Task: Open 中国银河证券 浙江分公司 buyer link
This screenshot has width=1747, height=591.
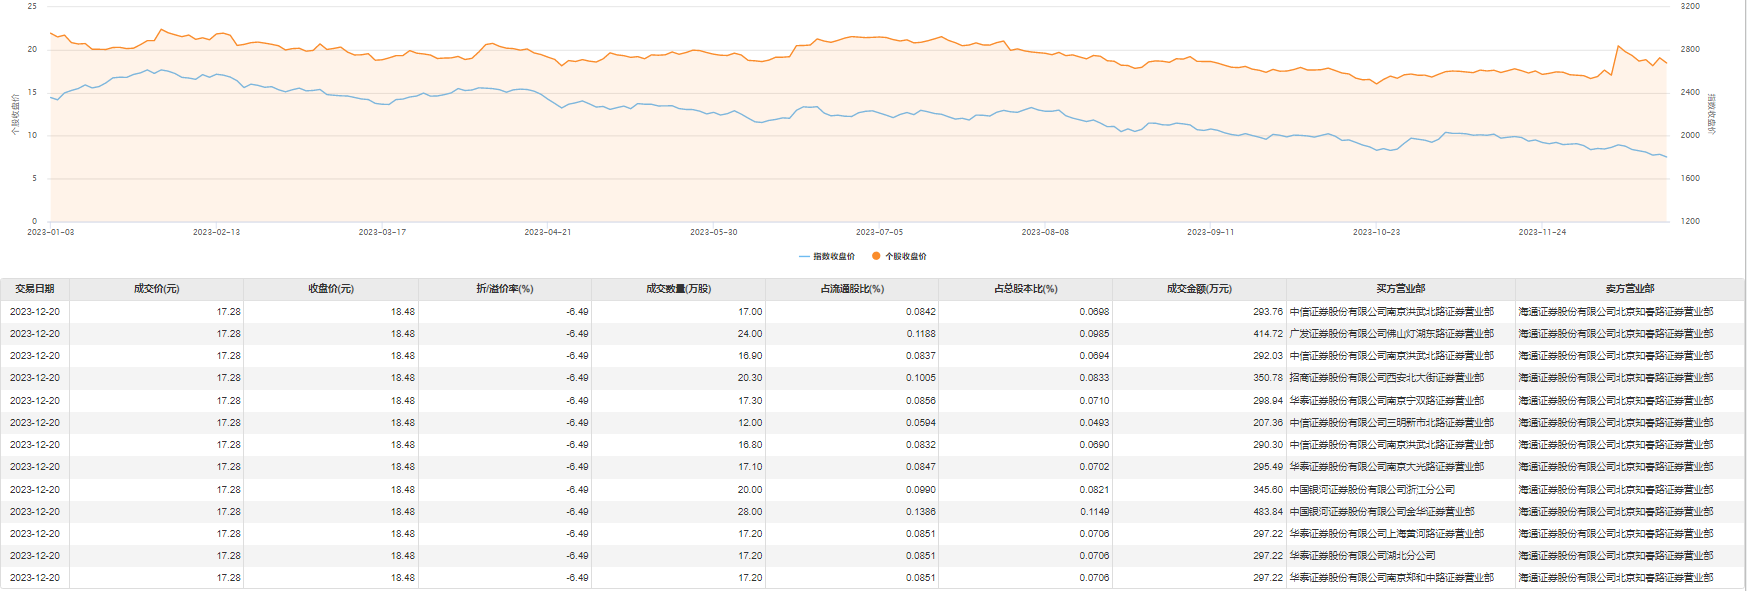Action: pyautogui.click(x=1372, y=490)
